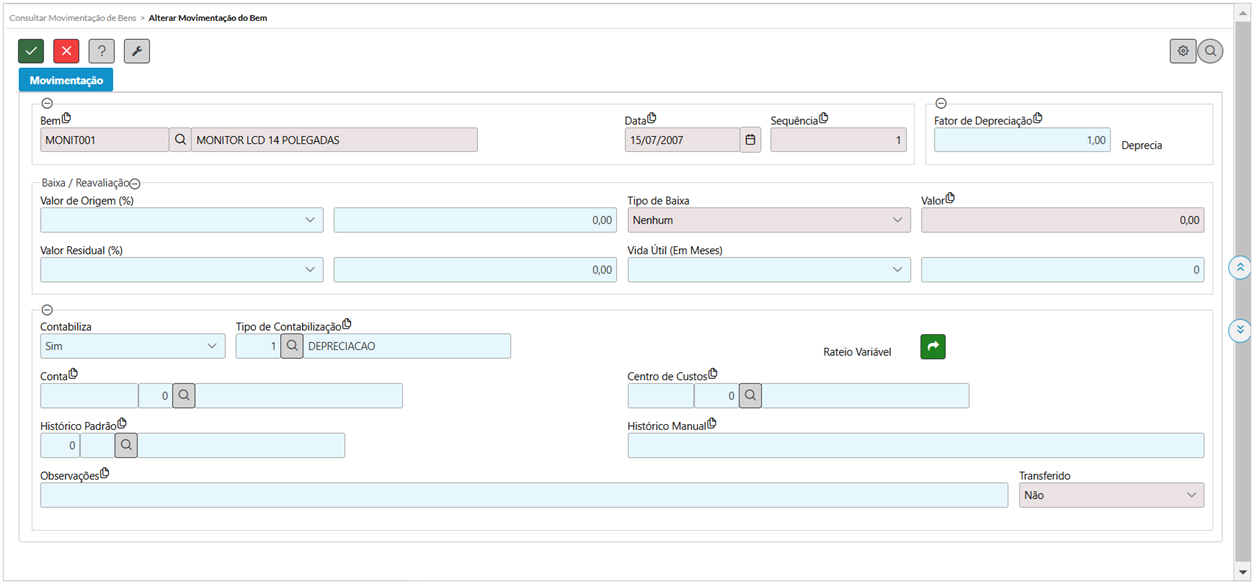Select the Movimentação tab
This screenshot has height=584, width=1252.
click(66, 80)
